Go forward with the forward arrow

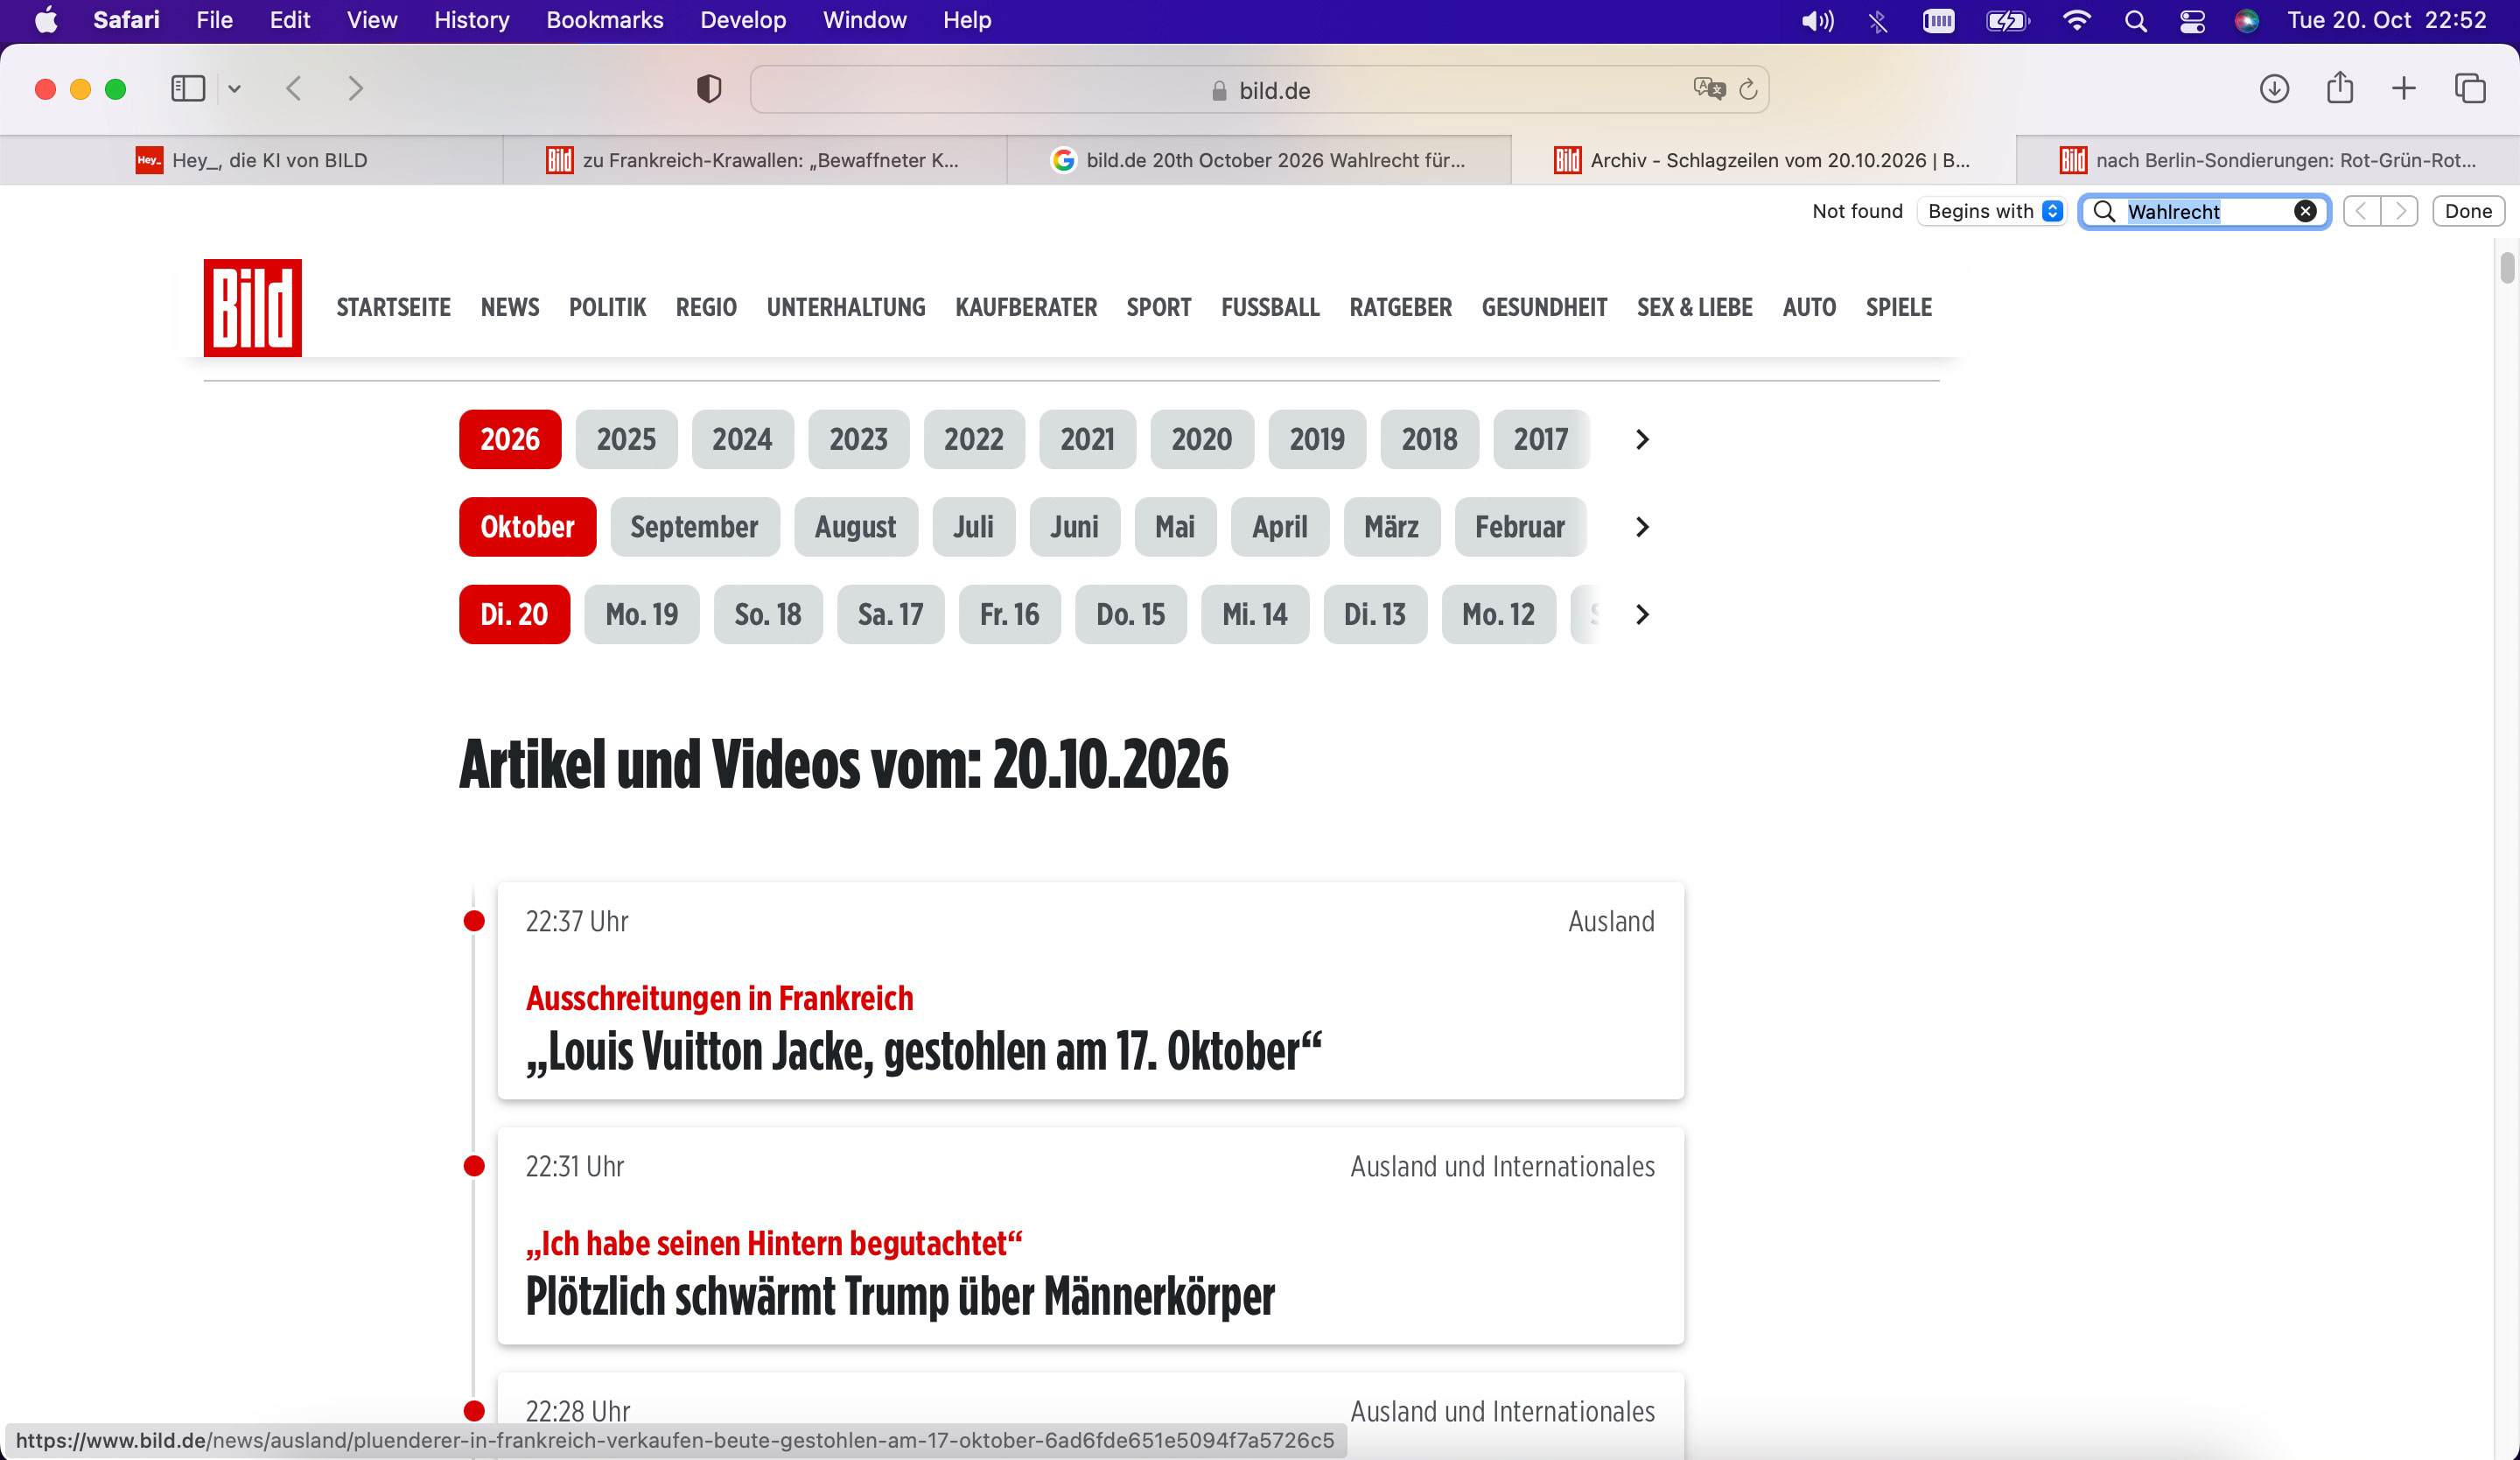tap(355, 89)
